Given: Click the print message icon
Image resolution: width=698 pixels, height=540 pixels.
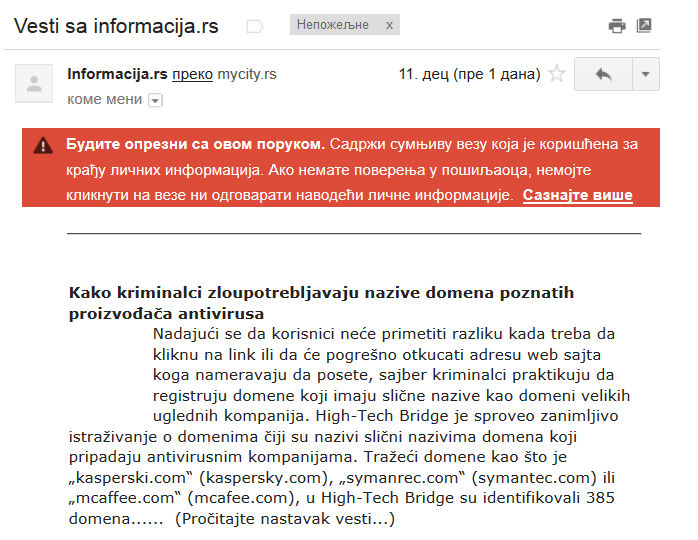Looking at the screenshot, I should pos(617,25).
